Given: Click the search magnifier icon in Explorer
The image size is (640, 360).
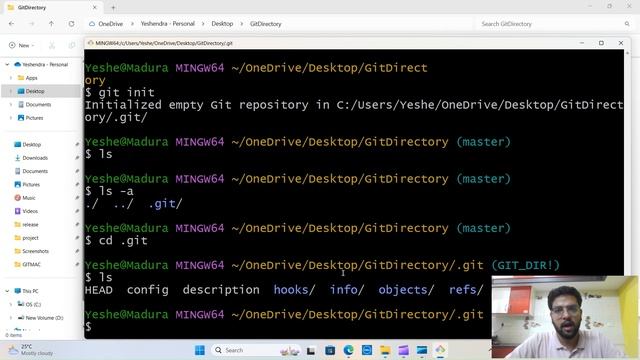Looking at the screenshot, I should pos(627,24).
